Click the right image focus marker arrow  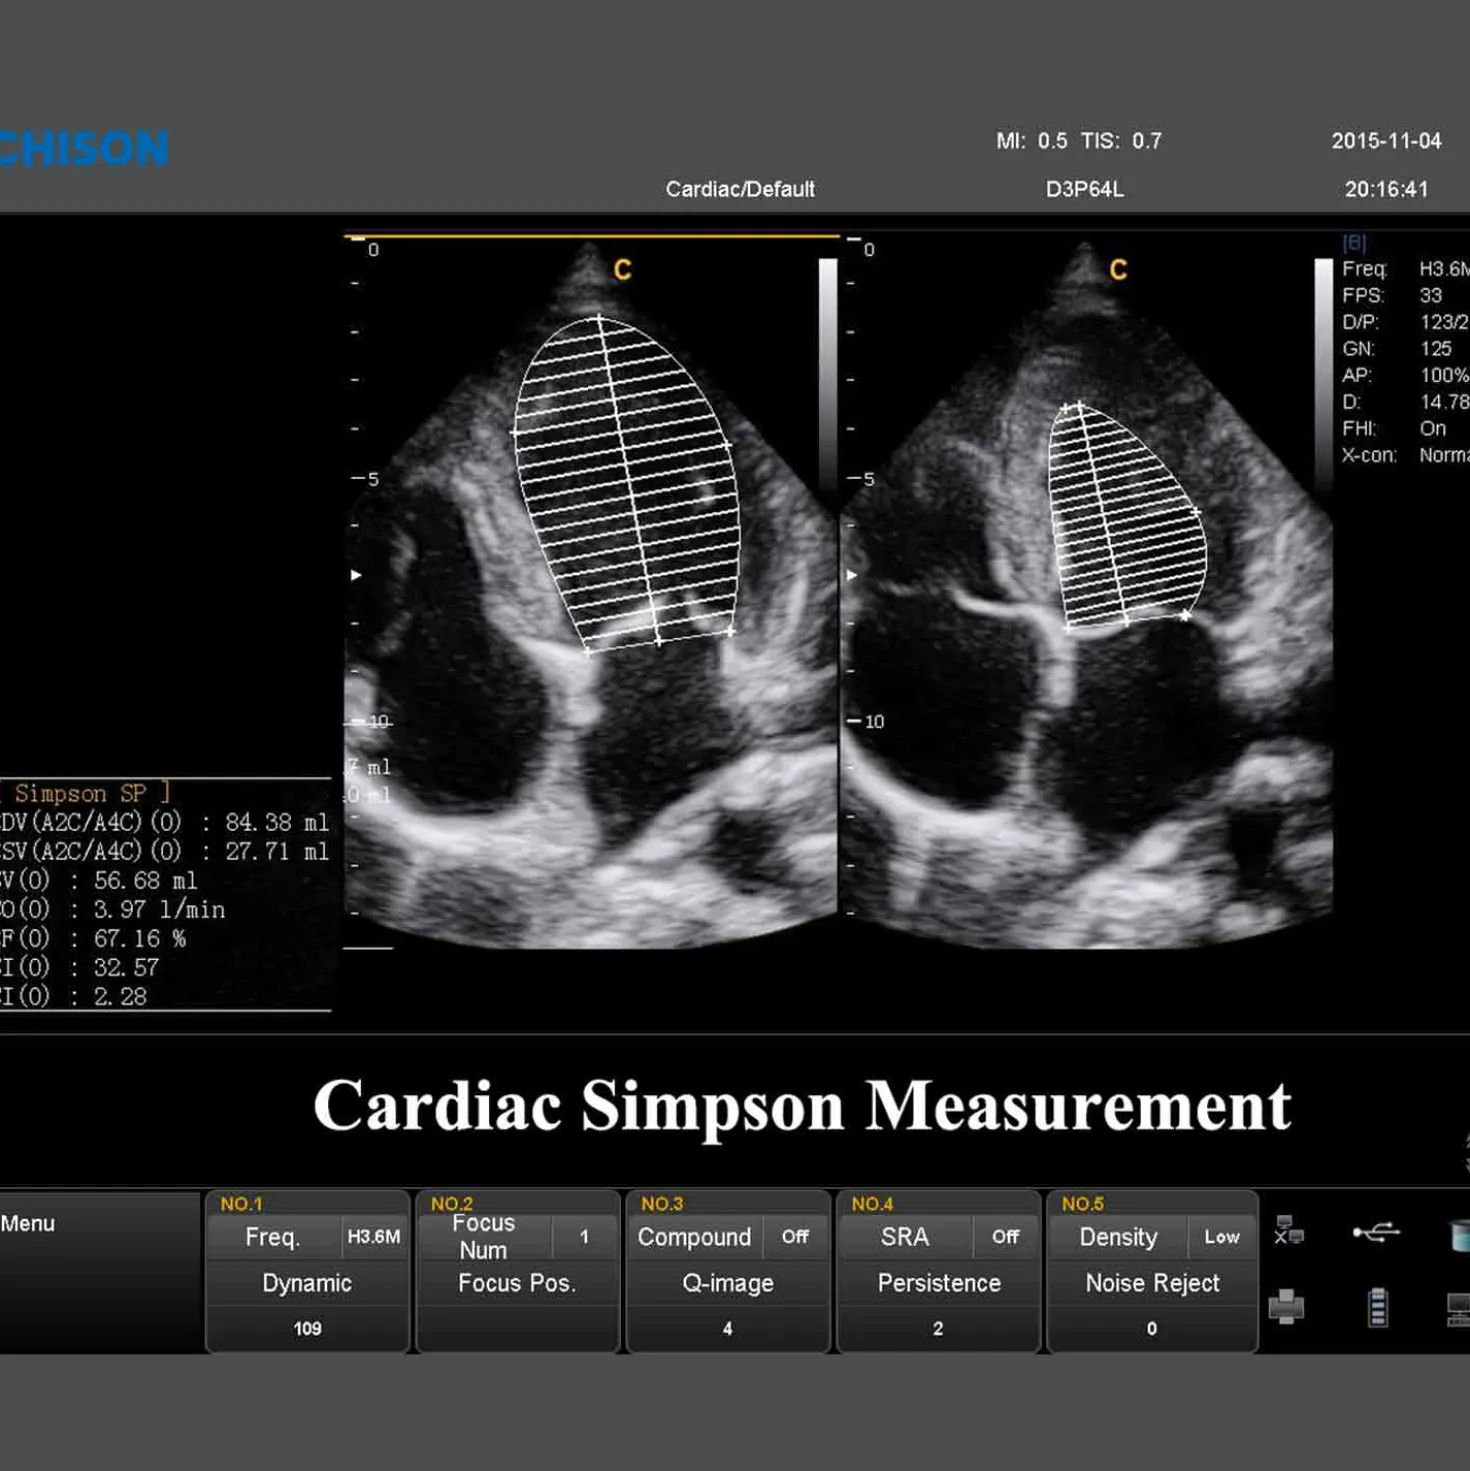click(x=852, y=575)
